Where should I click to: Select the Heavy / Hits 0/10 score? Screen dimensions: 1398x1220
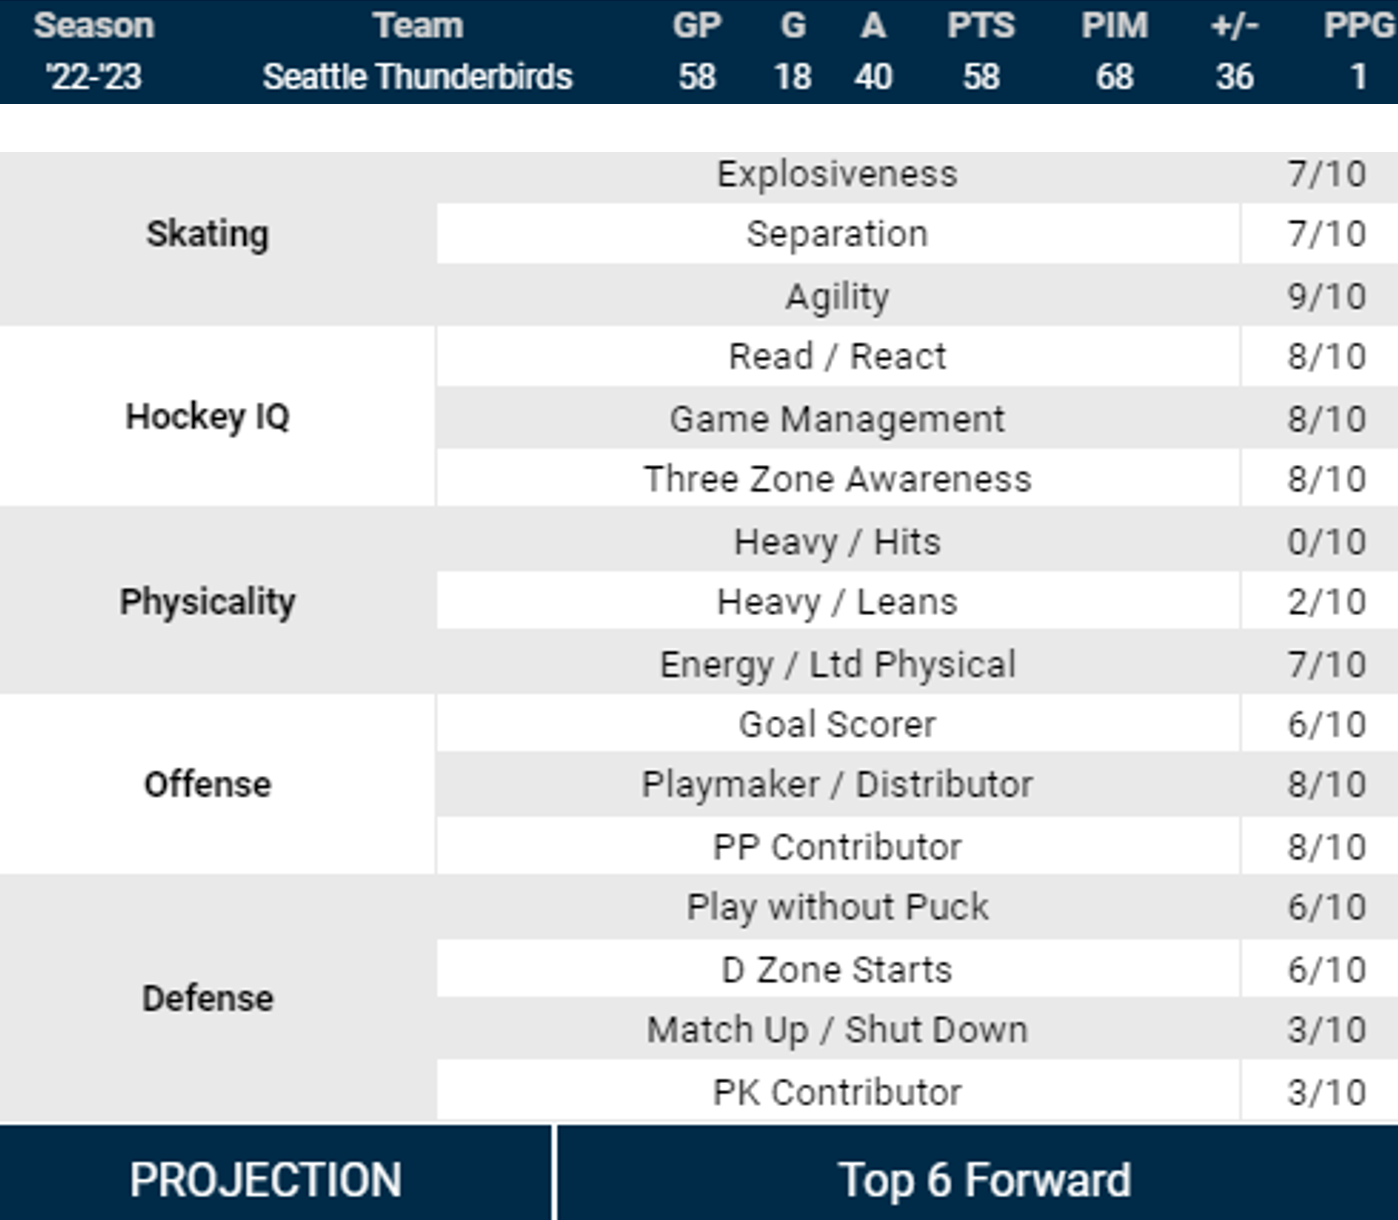click(x=1326, y=542)
